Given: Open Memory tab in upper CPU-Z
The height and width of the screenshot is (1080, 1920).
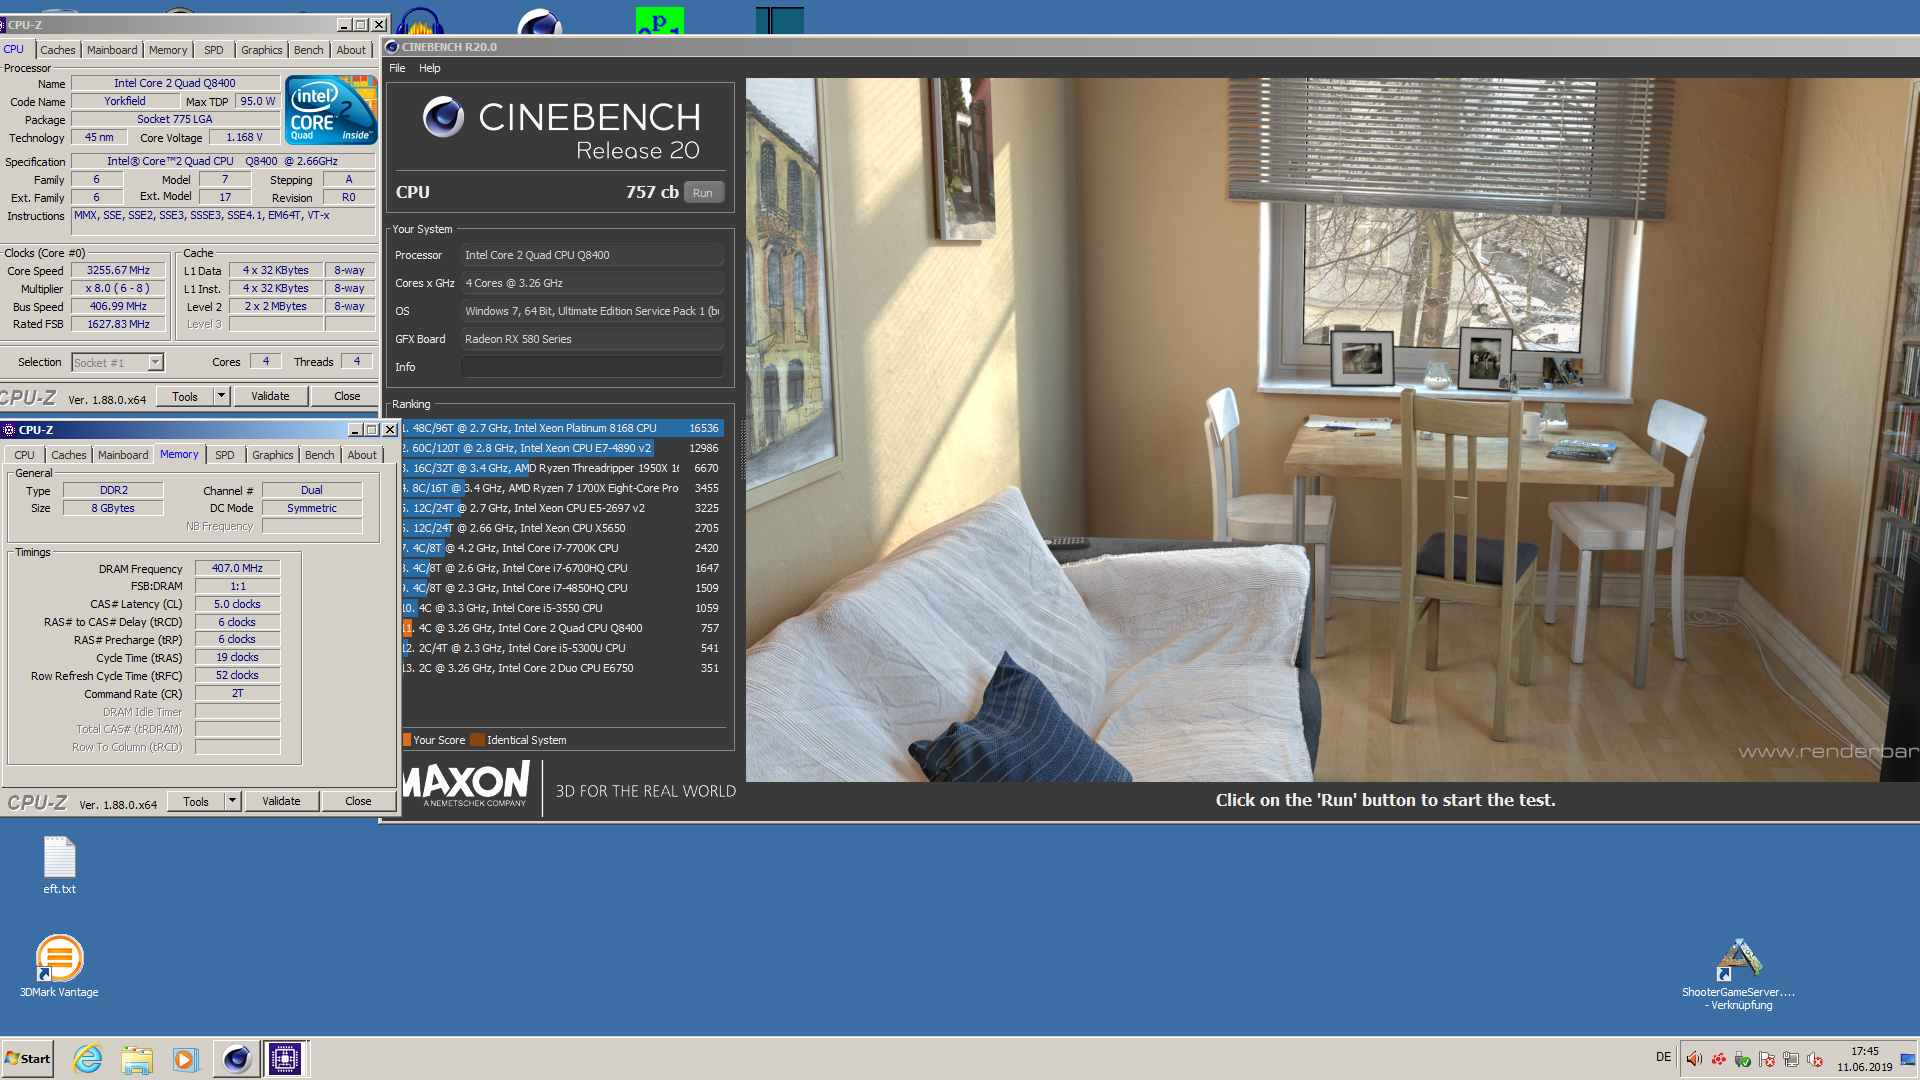Looking at the screenshot, I should (168, 50).
